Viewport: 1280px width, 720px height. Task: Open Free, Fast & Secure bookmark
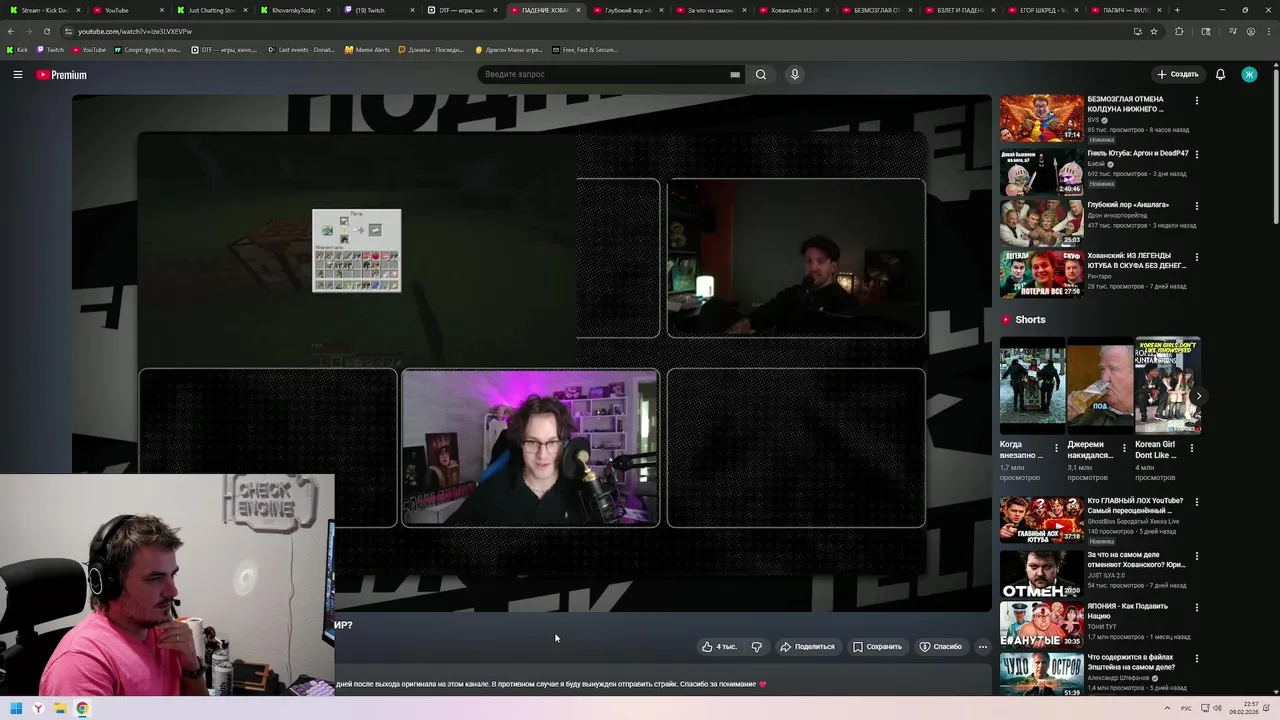585,49
